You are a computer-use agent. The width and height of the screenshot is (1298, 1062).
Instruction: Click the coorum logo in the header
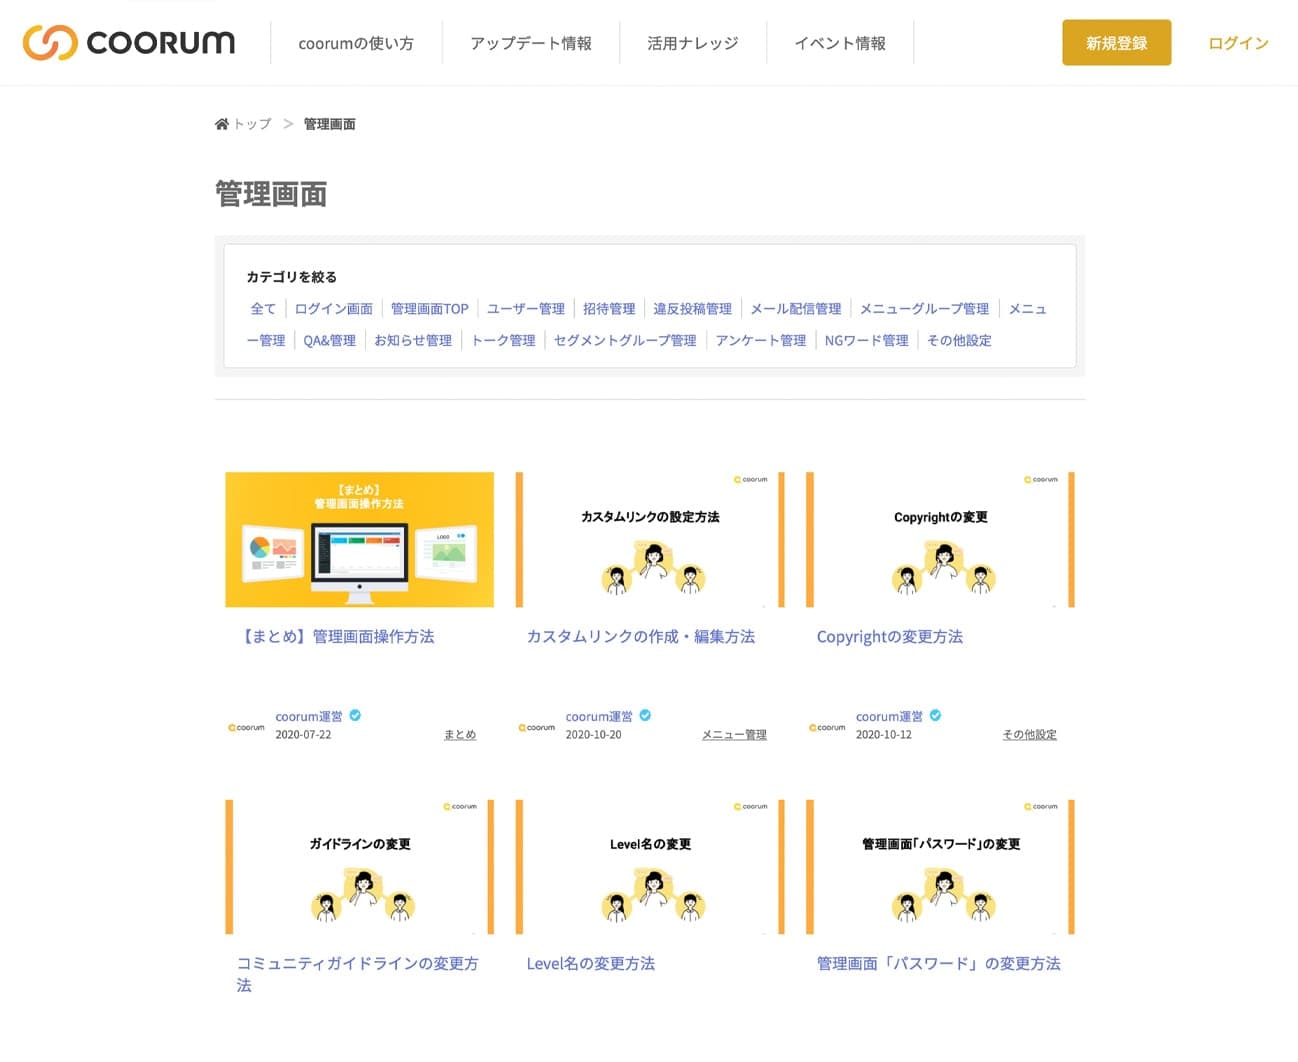(129, 43)
